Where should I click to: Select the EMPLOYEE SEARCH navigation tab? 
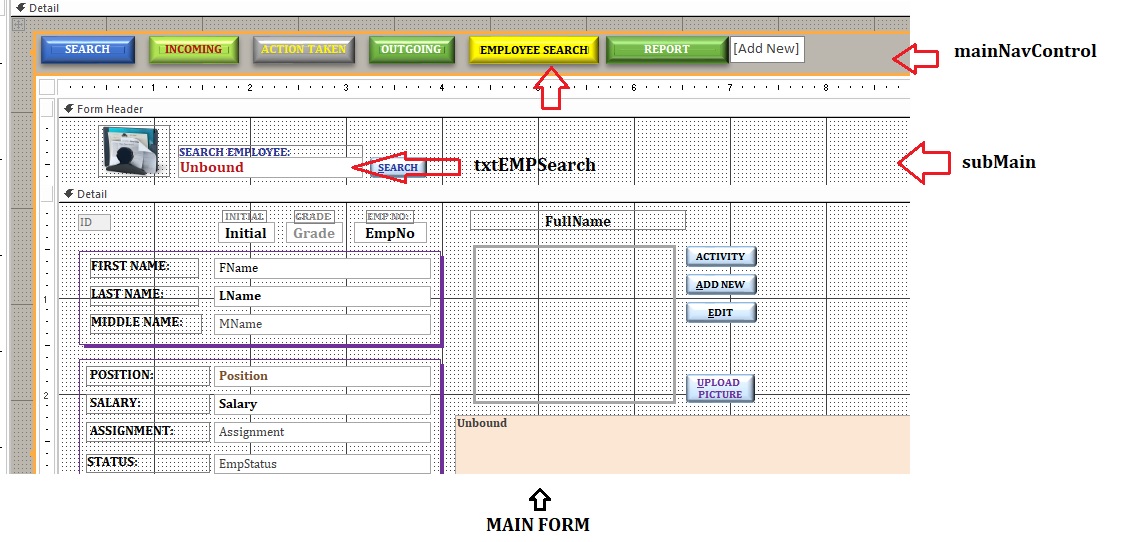[534, 50]
